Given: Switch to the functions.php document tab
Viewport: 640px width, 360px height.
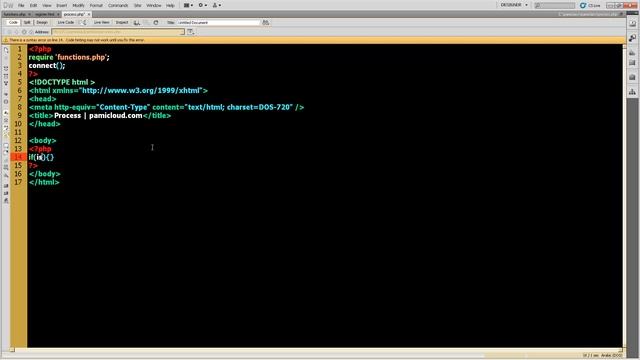Looking at the screenshot, I should point(15,14).
